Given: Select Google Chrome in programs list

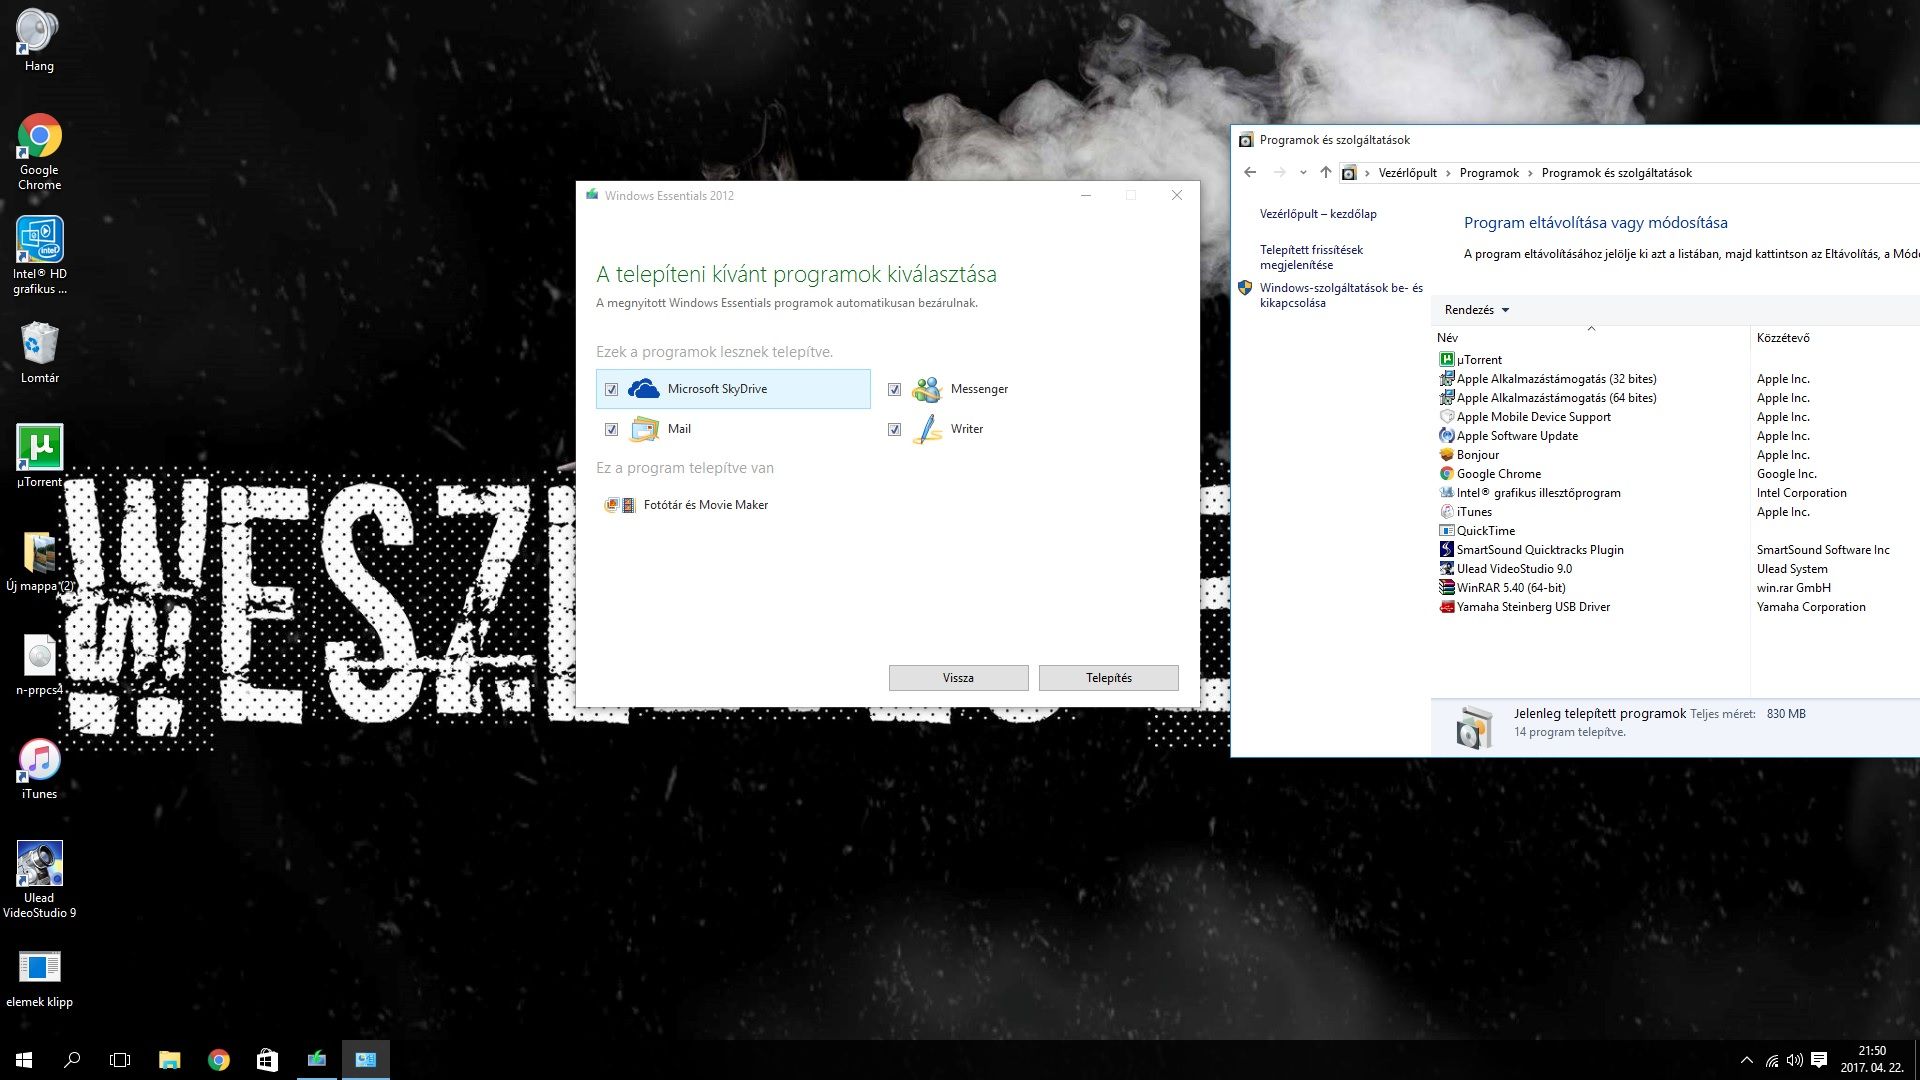Looking at the screenshot, I should [1490, 474].
